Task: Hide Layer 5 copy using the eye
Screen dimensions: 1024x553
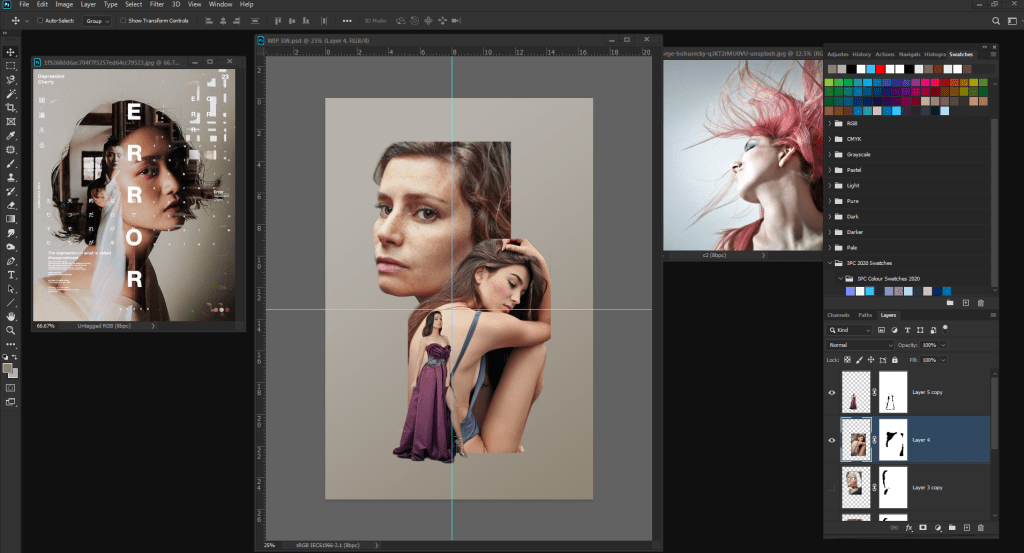Action: [x=832, y=393]
